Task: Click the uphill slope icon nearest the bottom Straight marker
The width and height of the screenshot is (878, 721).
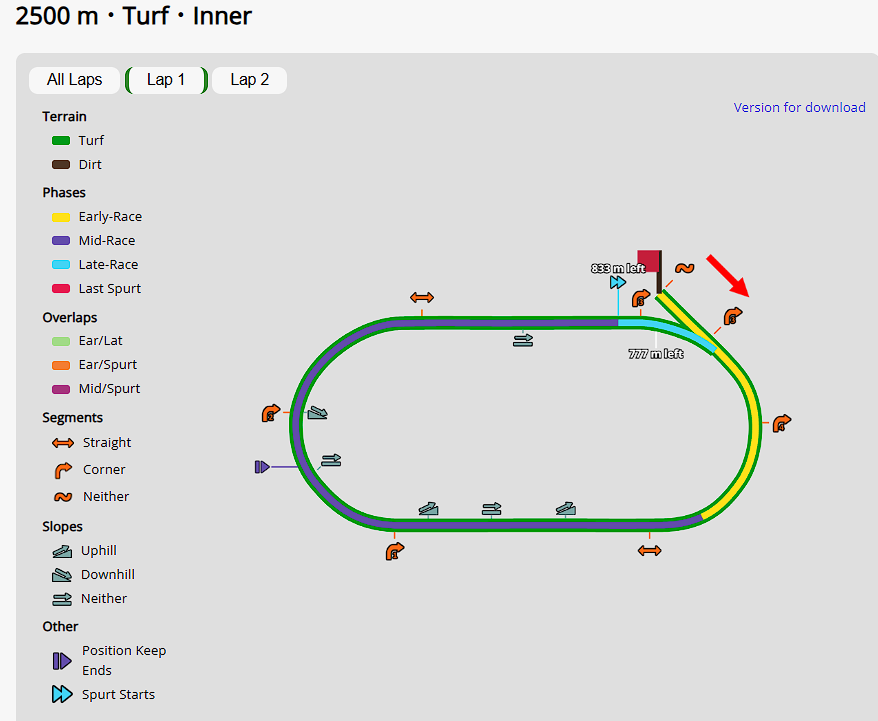Action: (x=566, y=508)
